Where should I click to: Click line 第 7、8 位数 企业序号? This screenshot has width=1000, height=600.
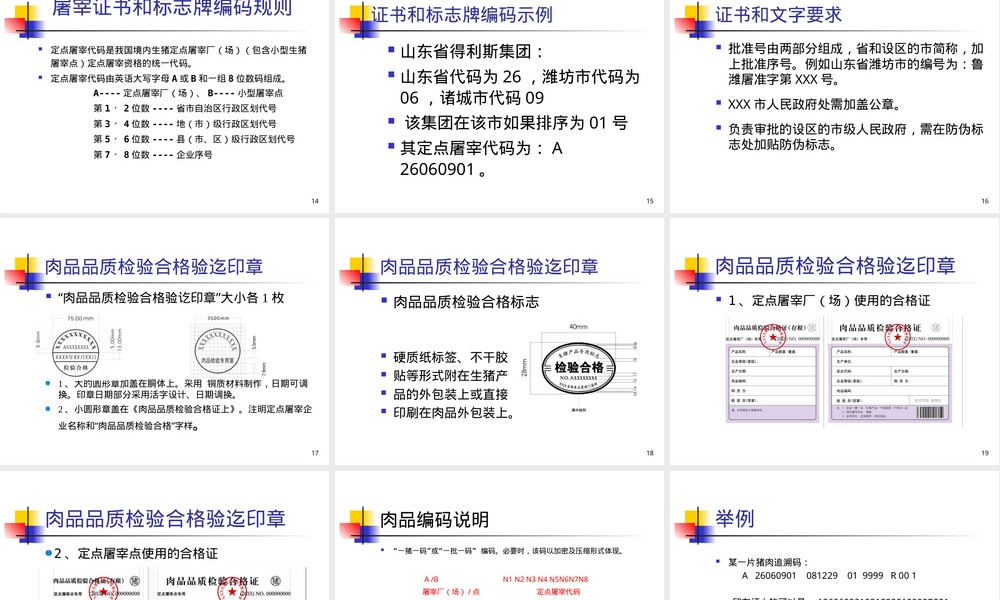153,154
